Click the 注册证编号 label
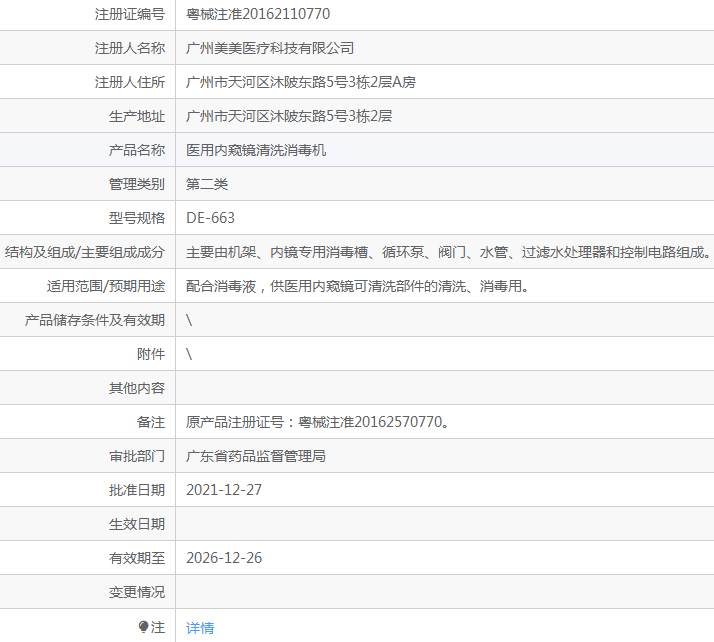 tap(130, 14)
